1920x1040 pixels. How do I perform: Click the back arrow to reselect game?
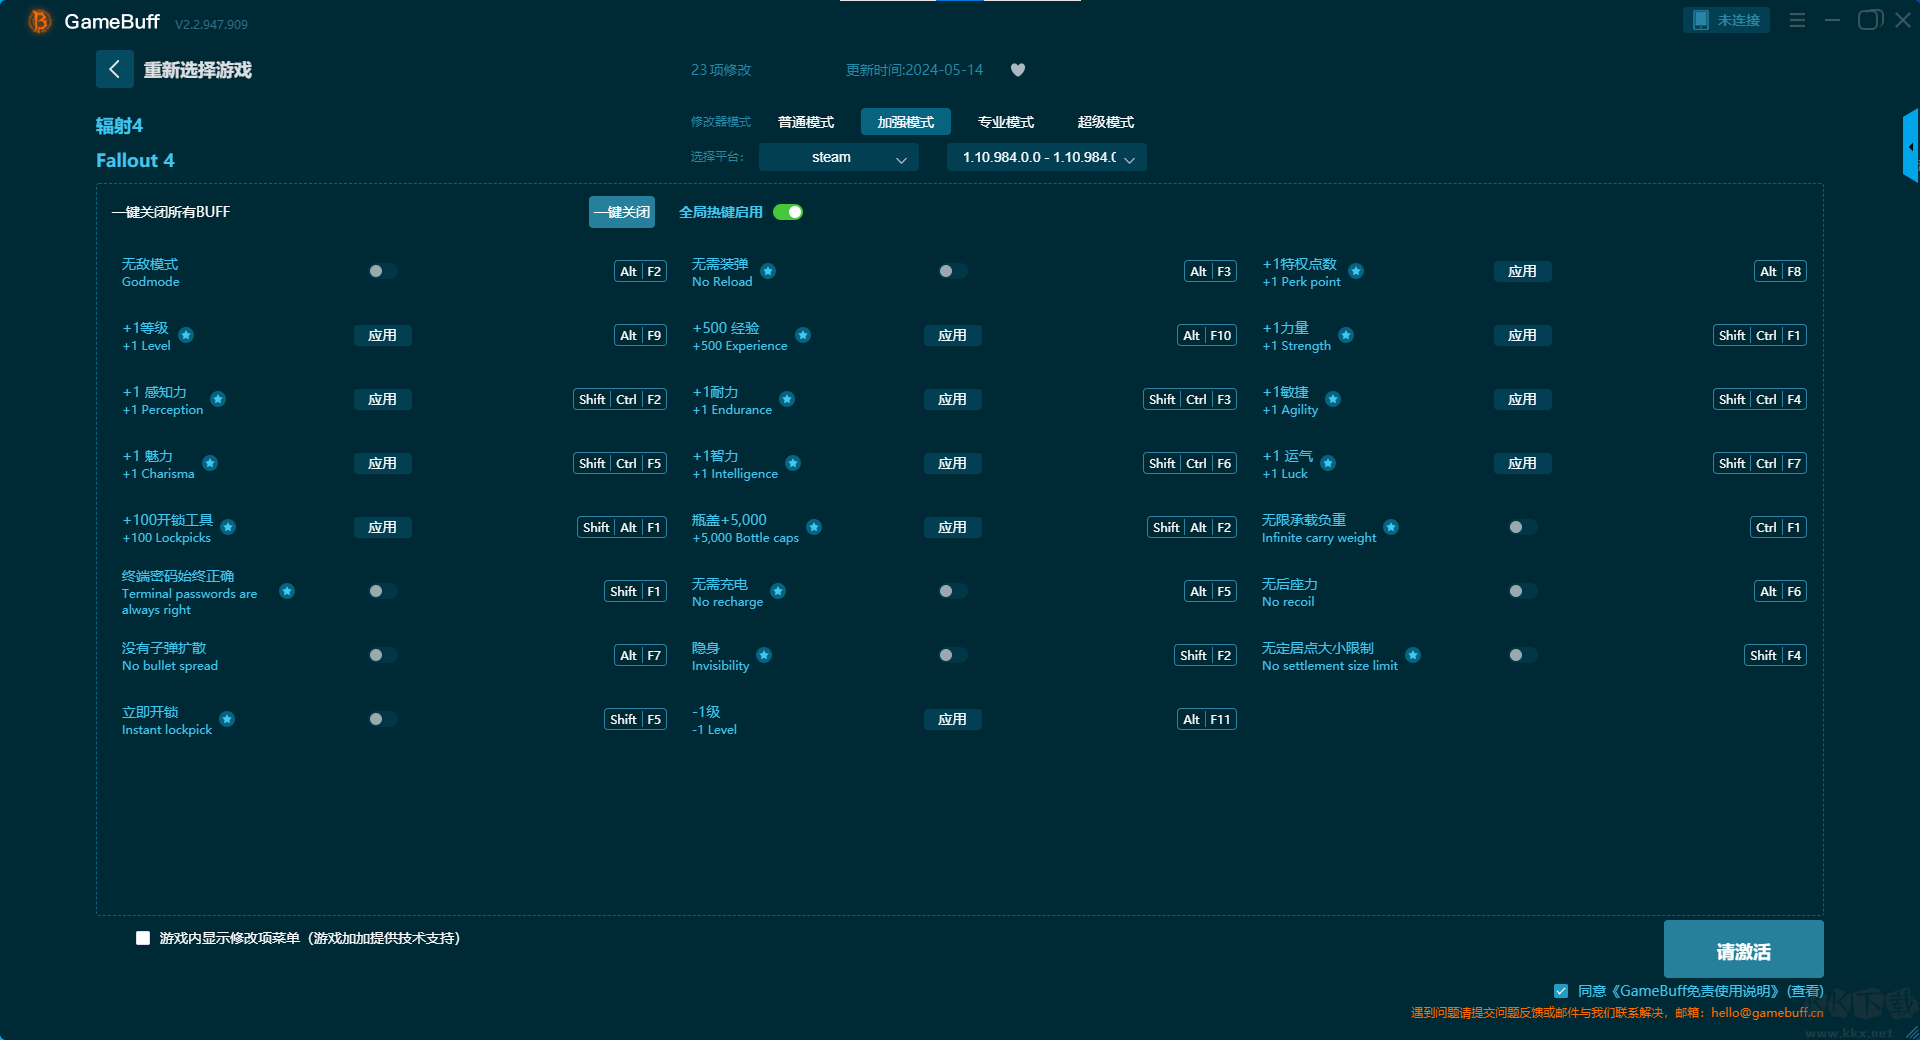(114, 69)
